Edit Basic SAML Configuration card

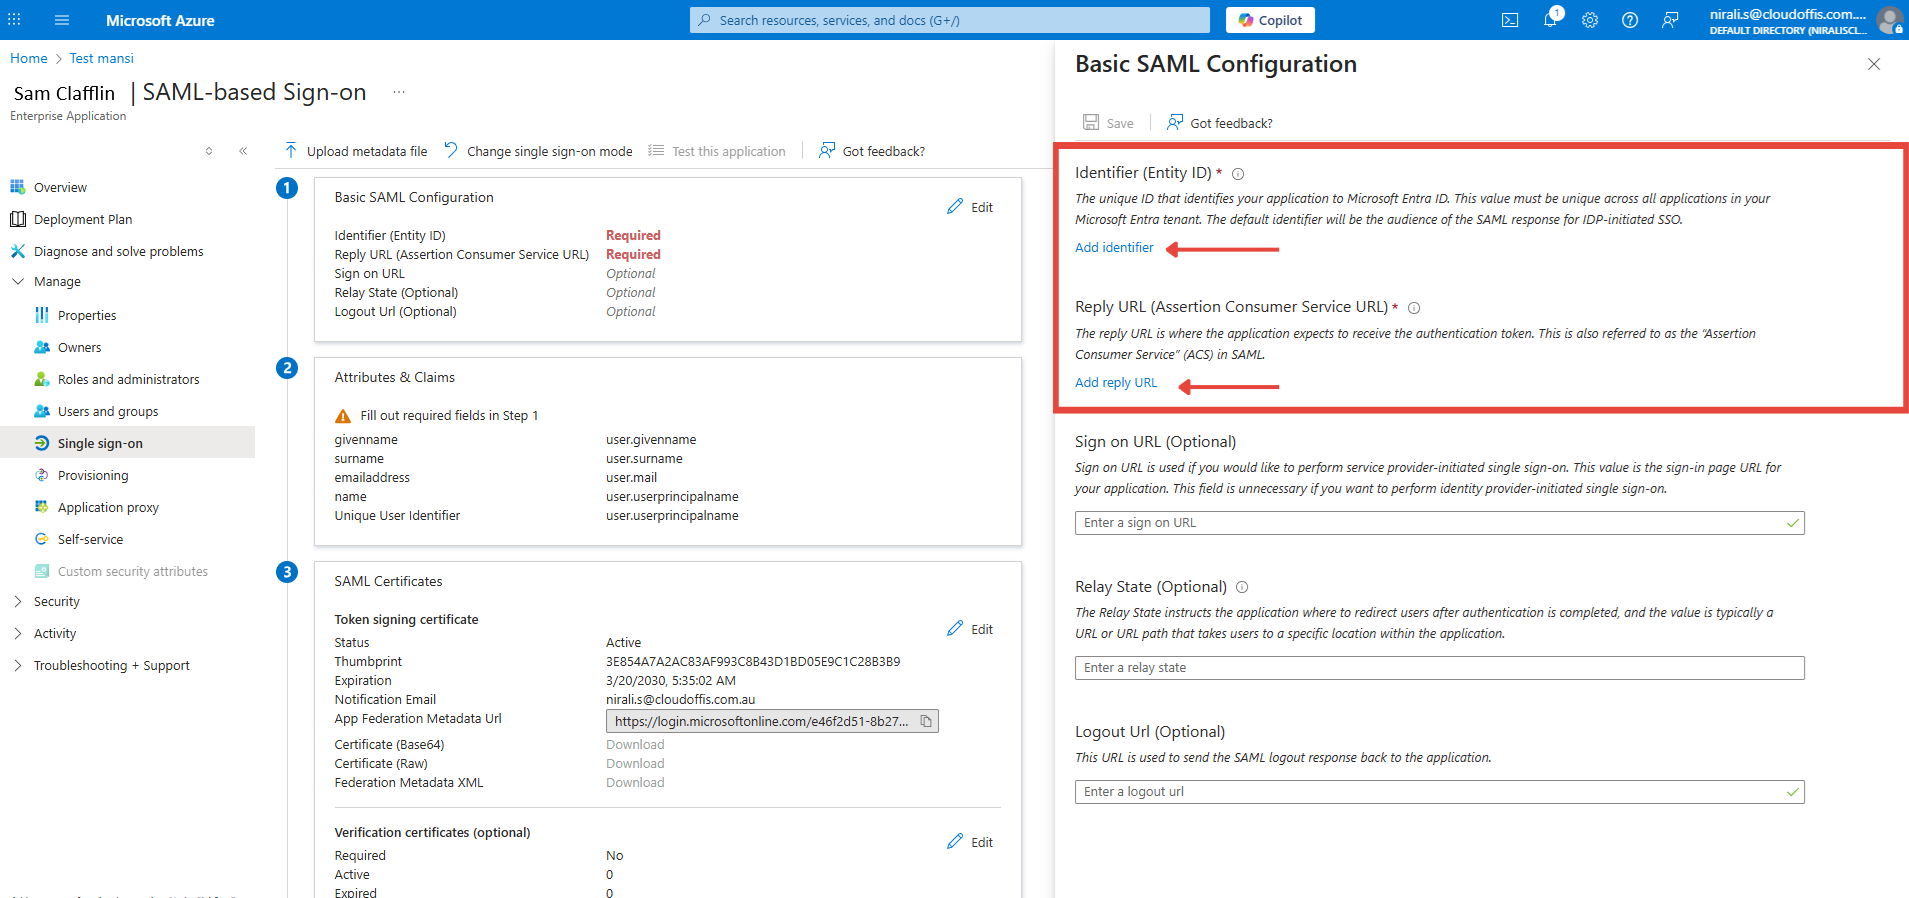pos(970,207)
